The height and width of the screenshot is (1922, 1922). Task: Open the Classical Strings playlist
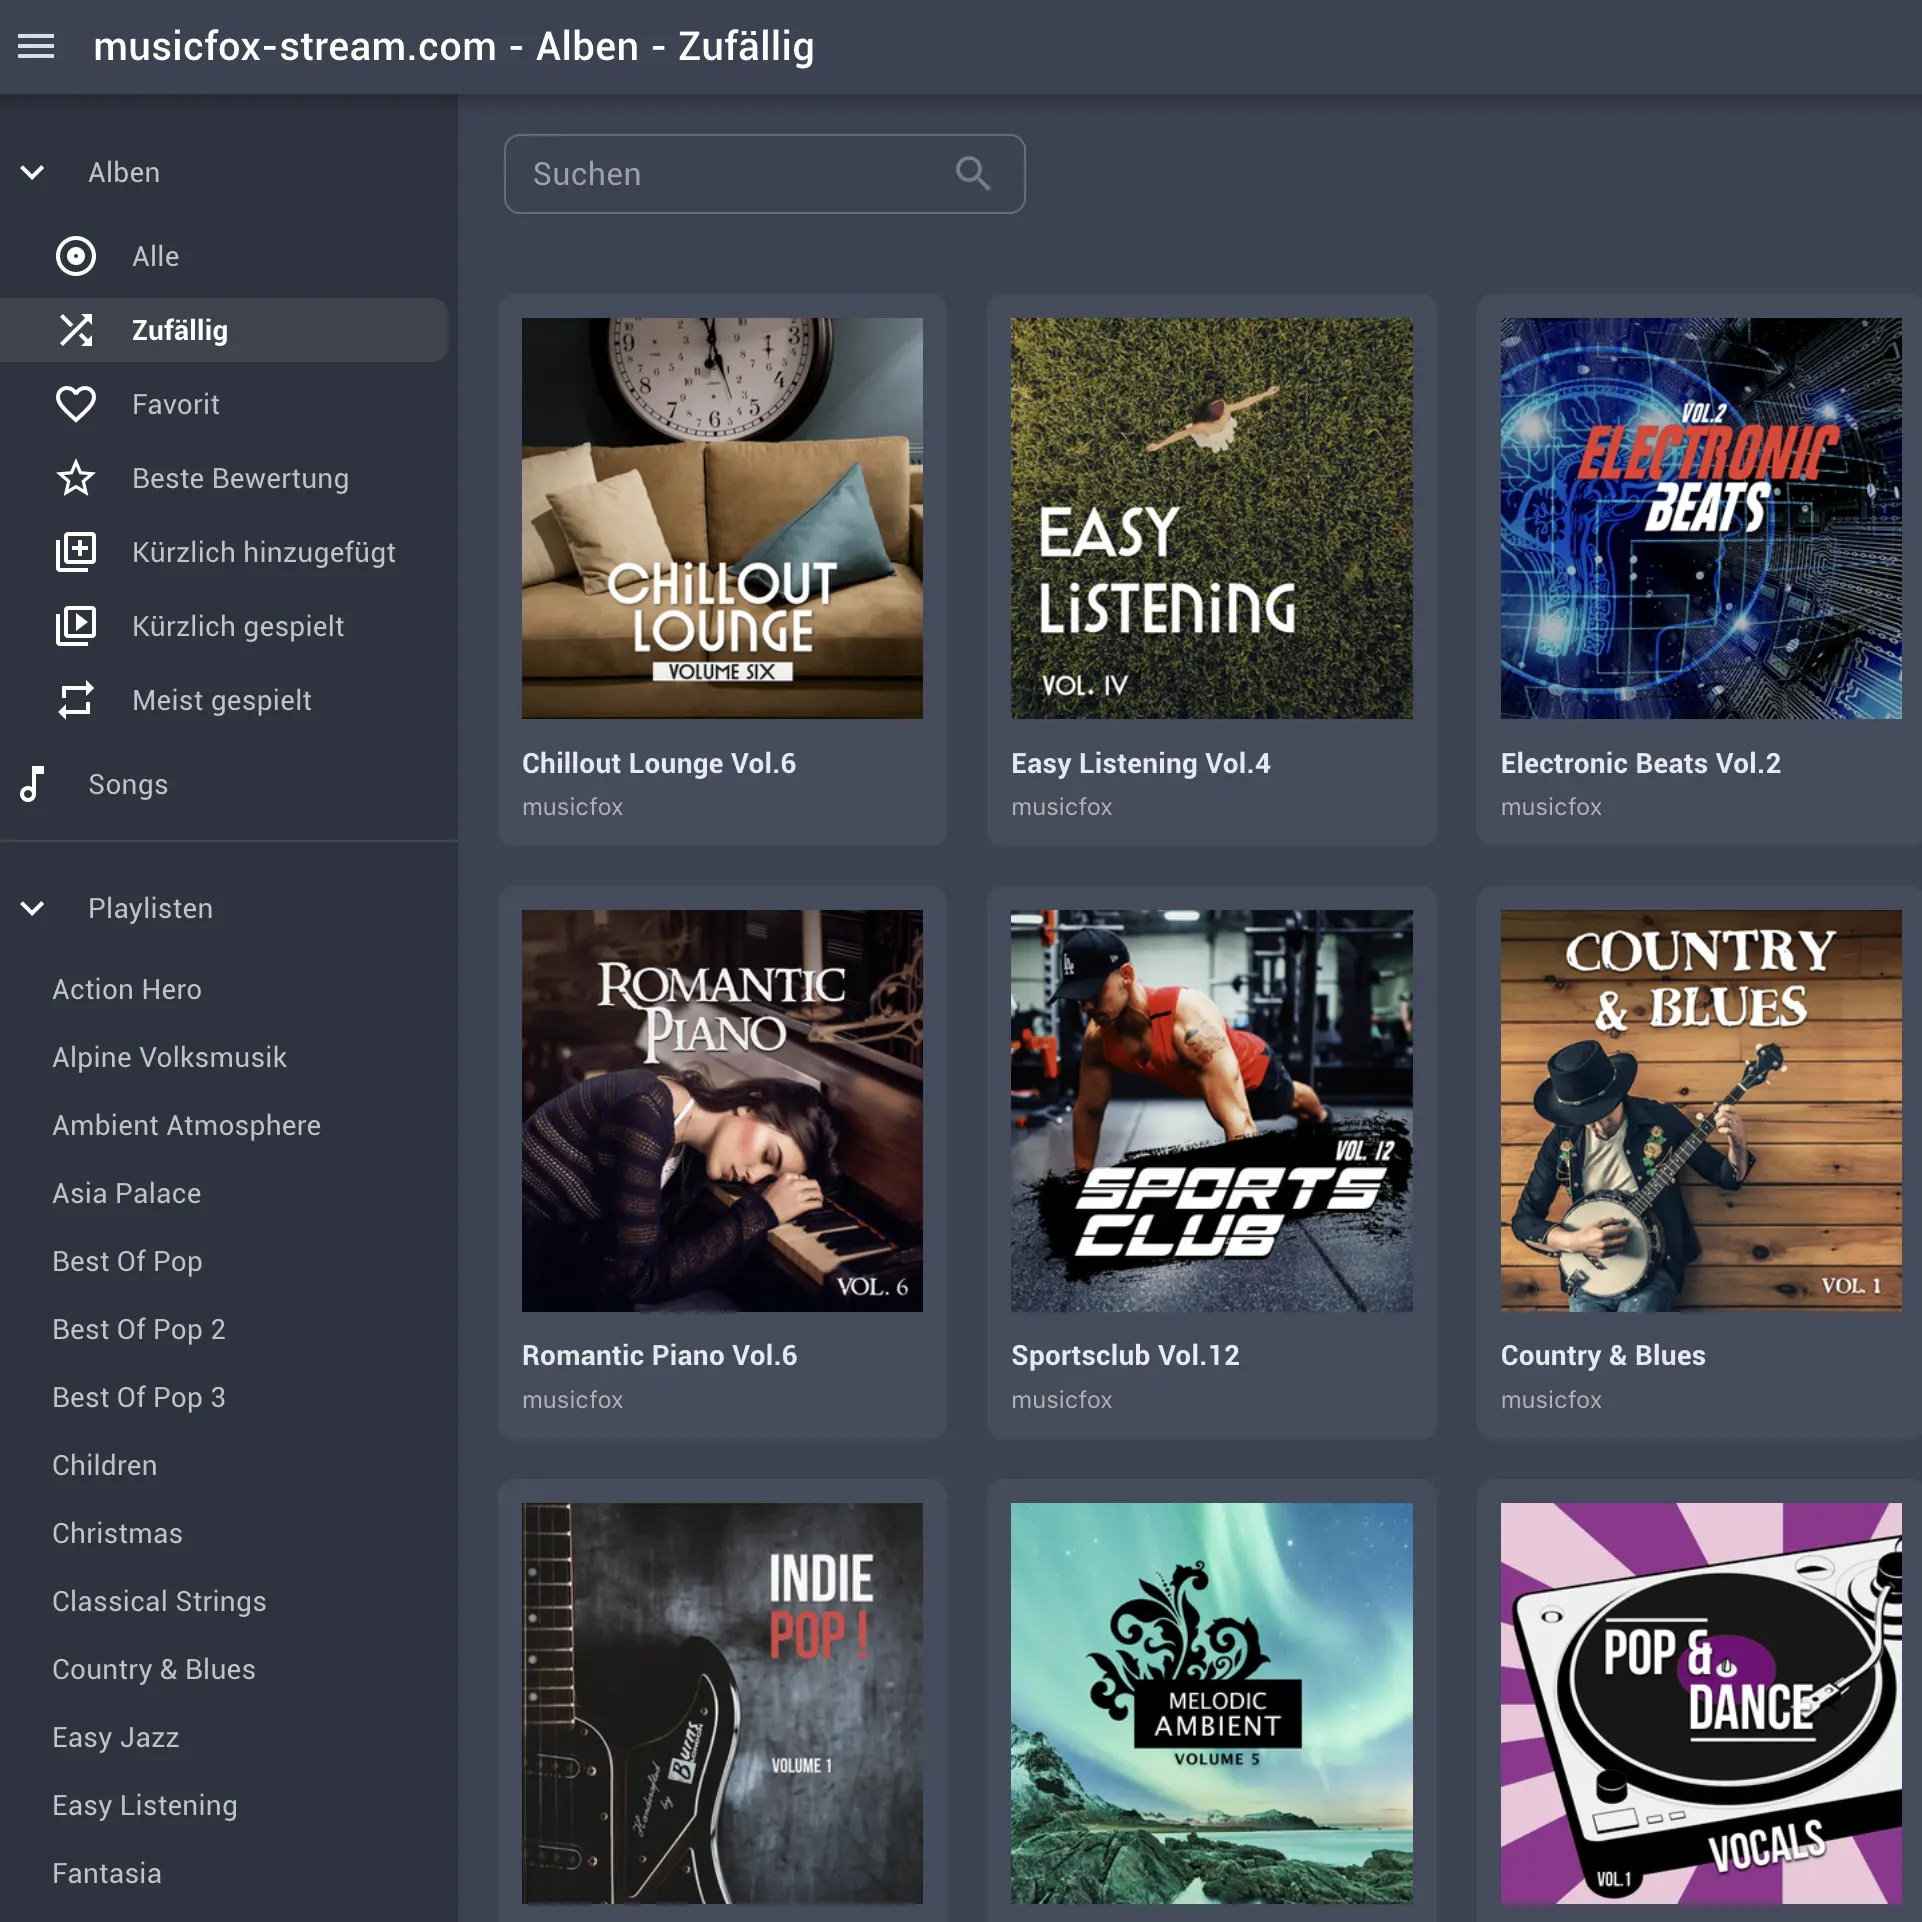tap(159, 1601)
